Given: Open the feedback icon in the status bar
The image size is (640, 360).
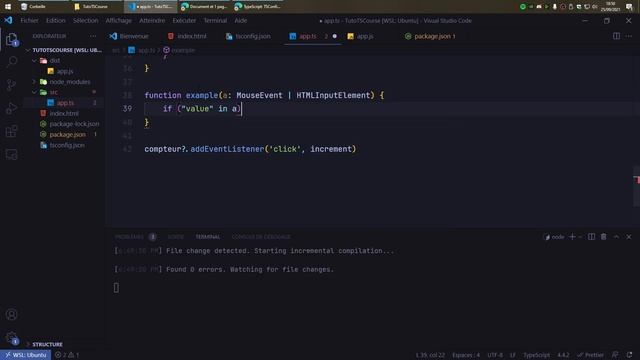Looking at the screenshot, I should [x=615, y=355].
